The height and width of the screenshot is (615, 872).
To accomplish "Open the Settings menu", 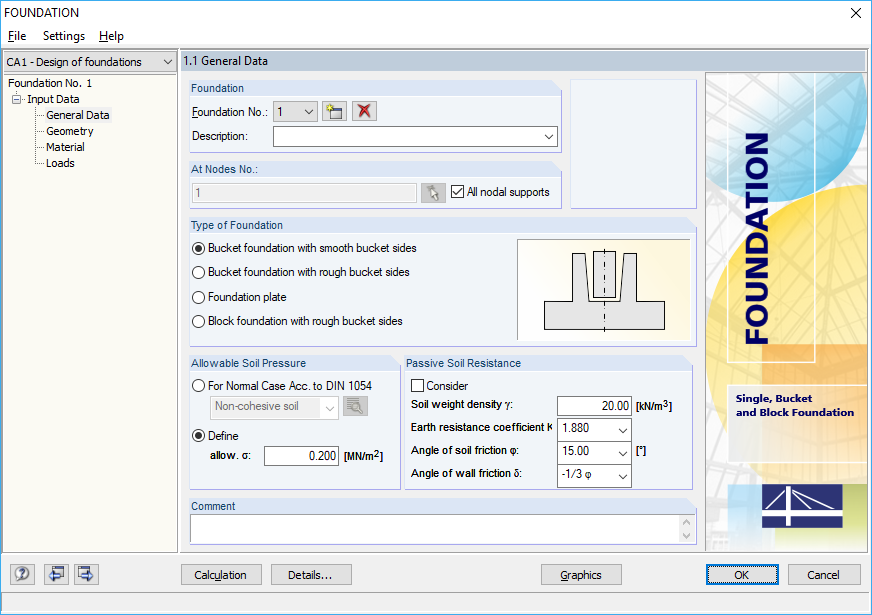I will (x=64, y=36).
